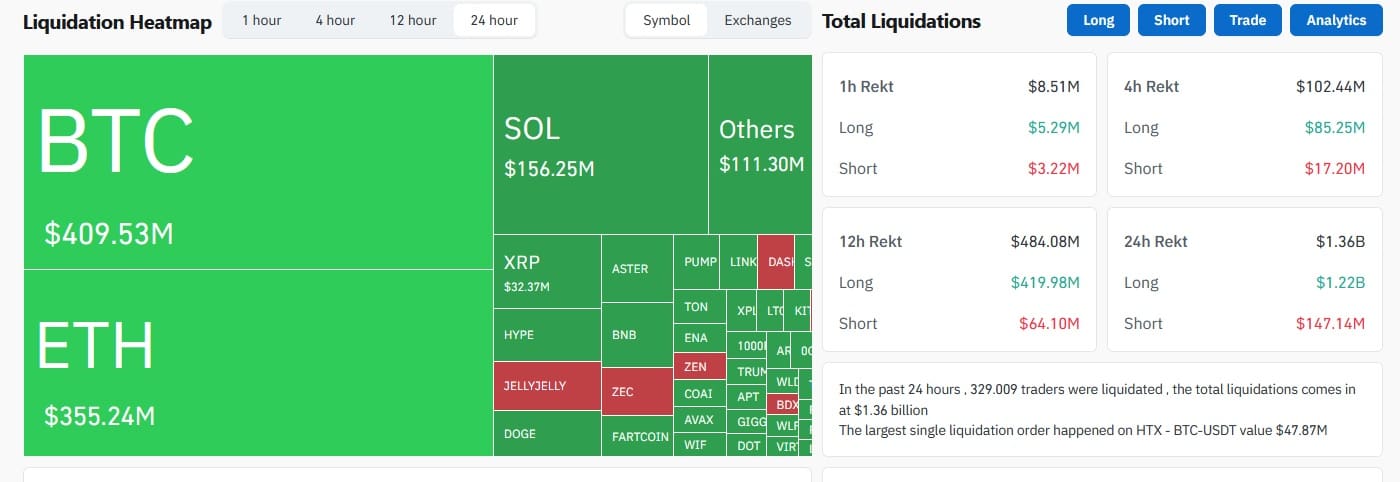Click the blue Short button
The image size is (1400, 482).
coord(1171,20)
